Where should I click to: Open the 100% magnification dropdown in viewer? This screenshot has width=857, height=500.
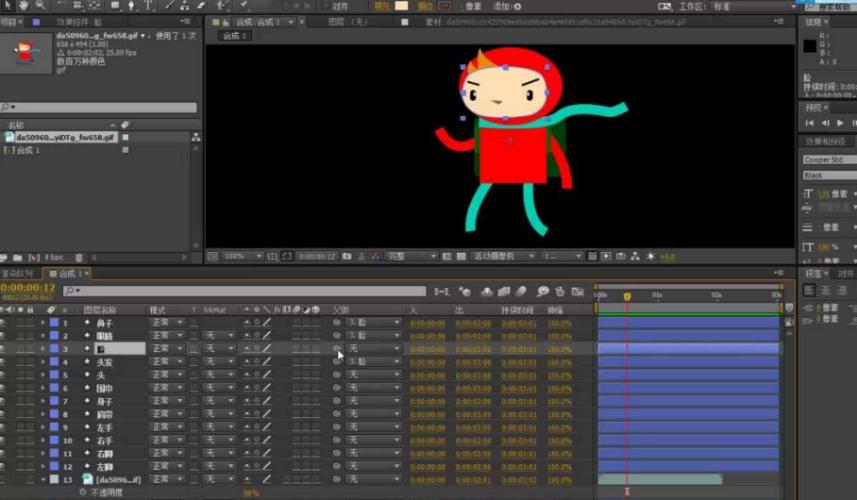tap(241, 256)
